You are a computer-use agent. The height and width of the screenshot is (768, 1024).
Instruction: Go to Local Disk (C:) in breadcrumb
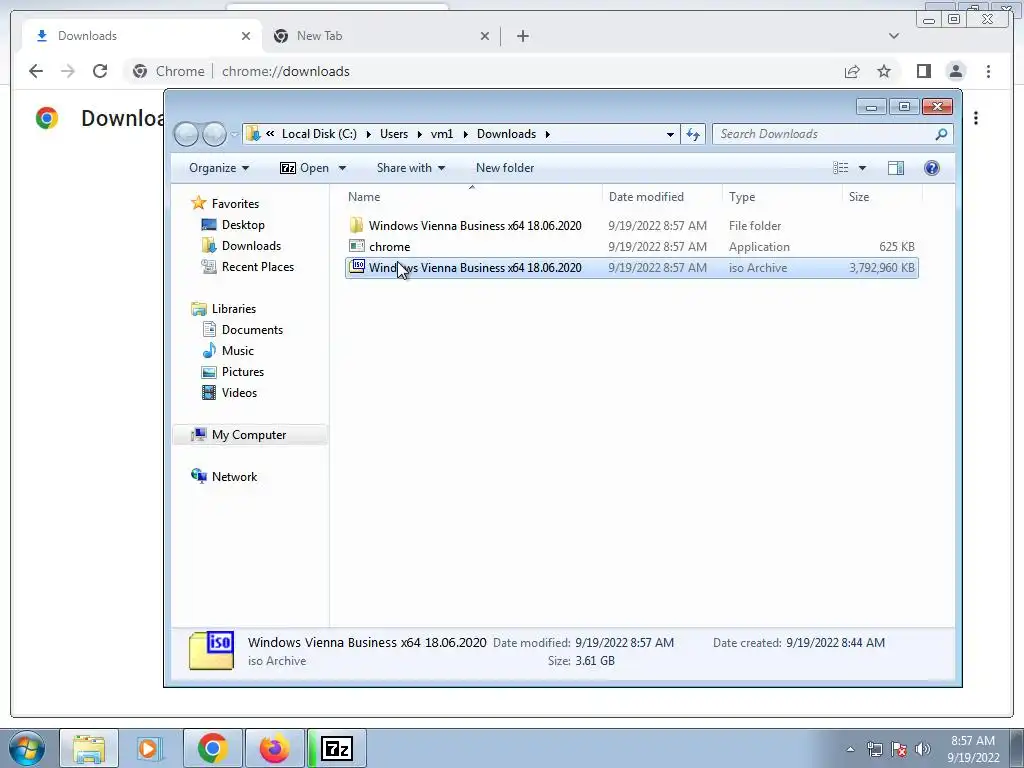tap(319, 134)
